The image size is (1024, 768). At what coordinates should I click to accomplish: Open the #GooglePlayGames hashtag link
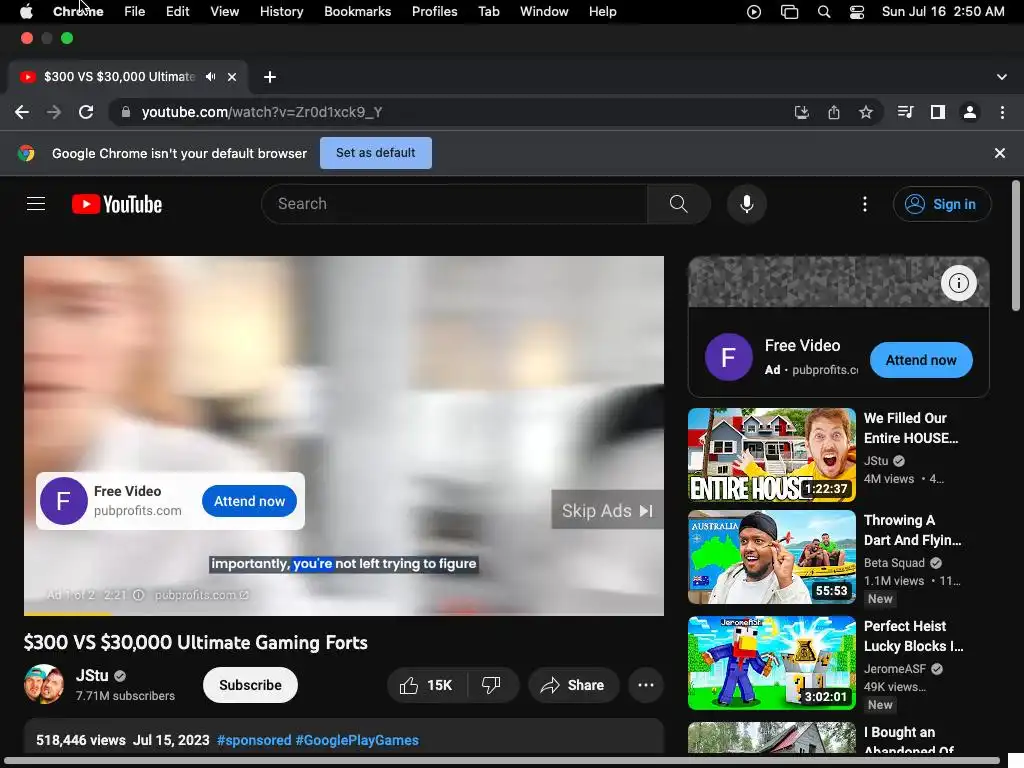pyautogui.click(x=357, y=740)
